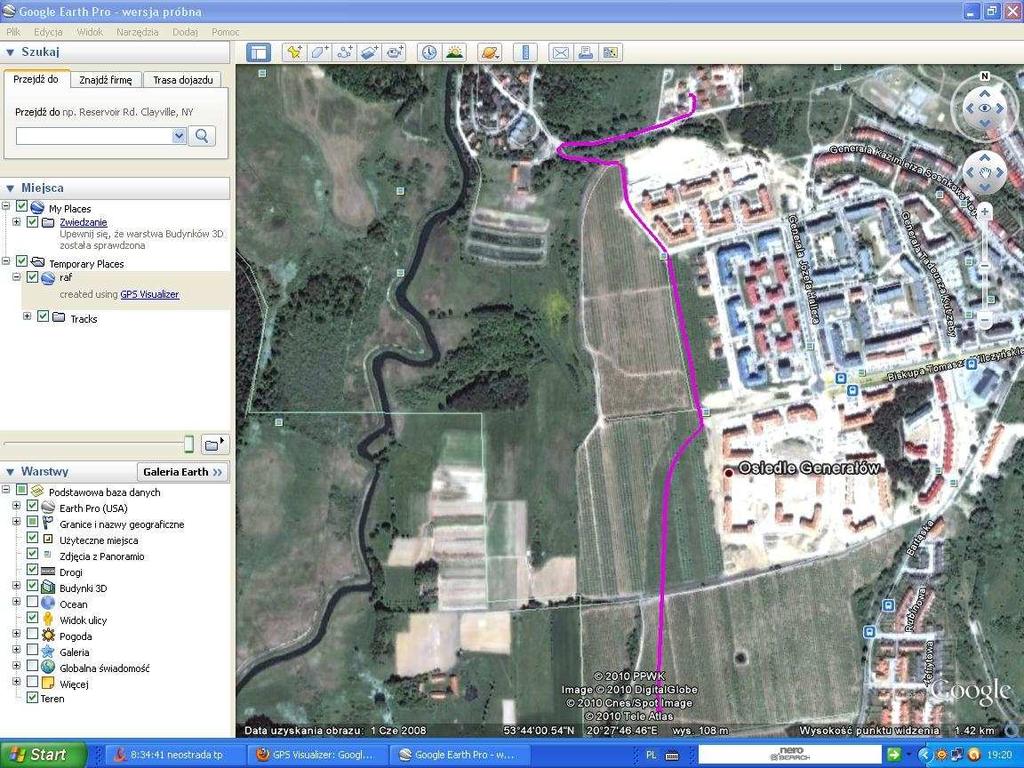This screenshot has width=1024, height=768.
Task: Open the Widok menu
Action: (x=90, y=32)
